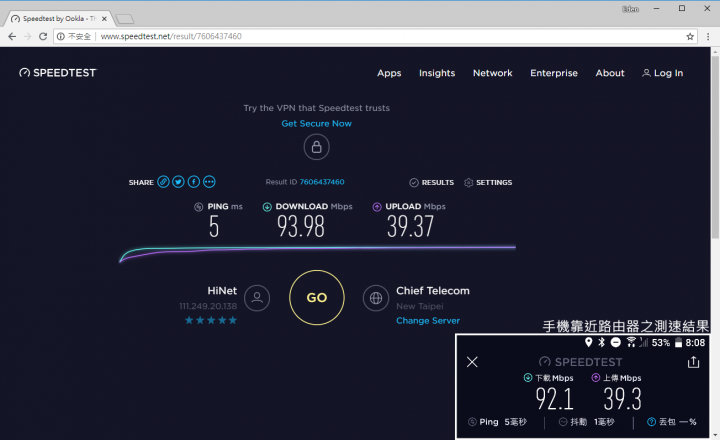Viewport: 720px width, 440px height.
Task: Click the PING icon
Action: click(198, 207)
